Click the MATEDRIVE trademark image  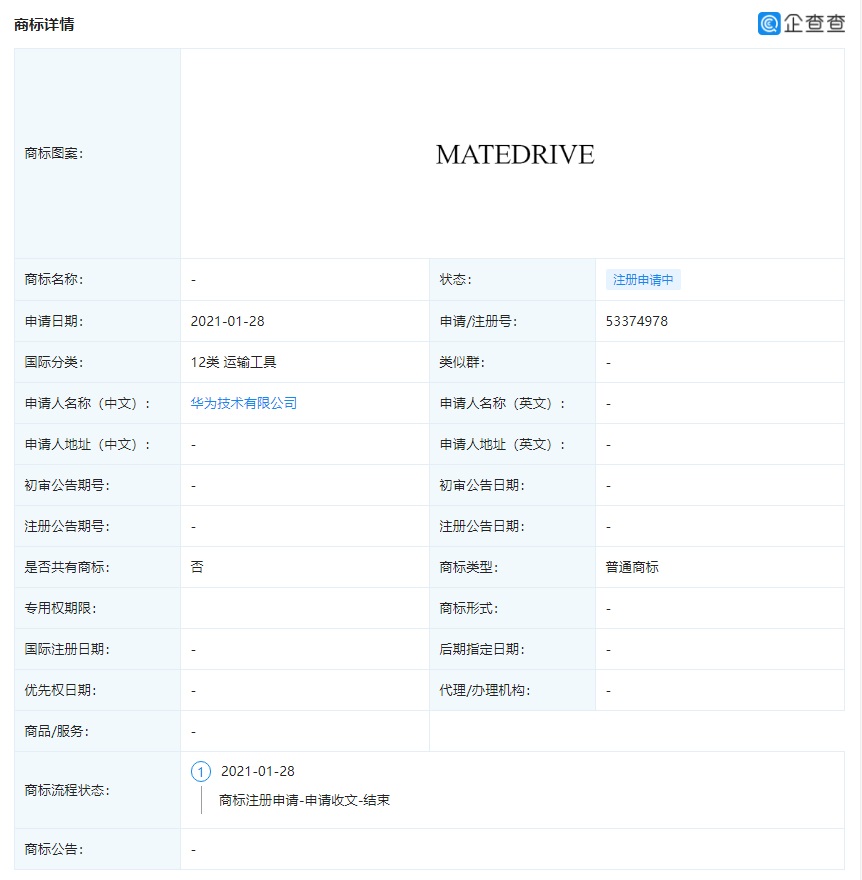[514, 154]
